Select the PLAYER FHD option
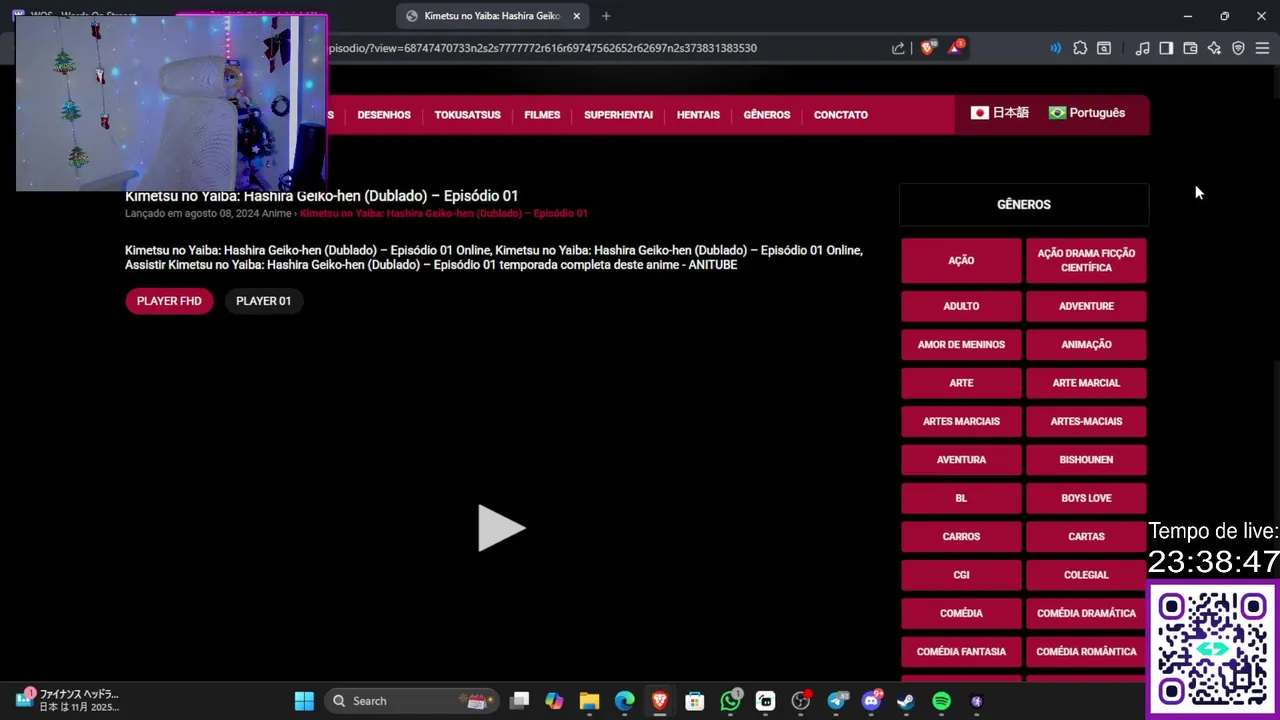Image resolution: width=1280 pixels, height=720 pixels. 169,301
